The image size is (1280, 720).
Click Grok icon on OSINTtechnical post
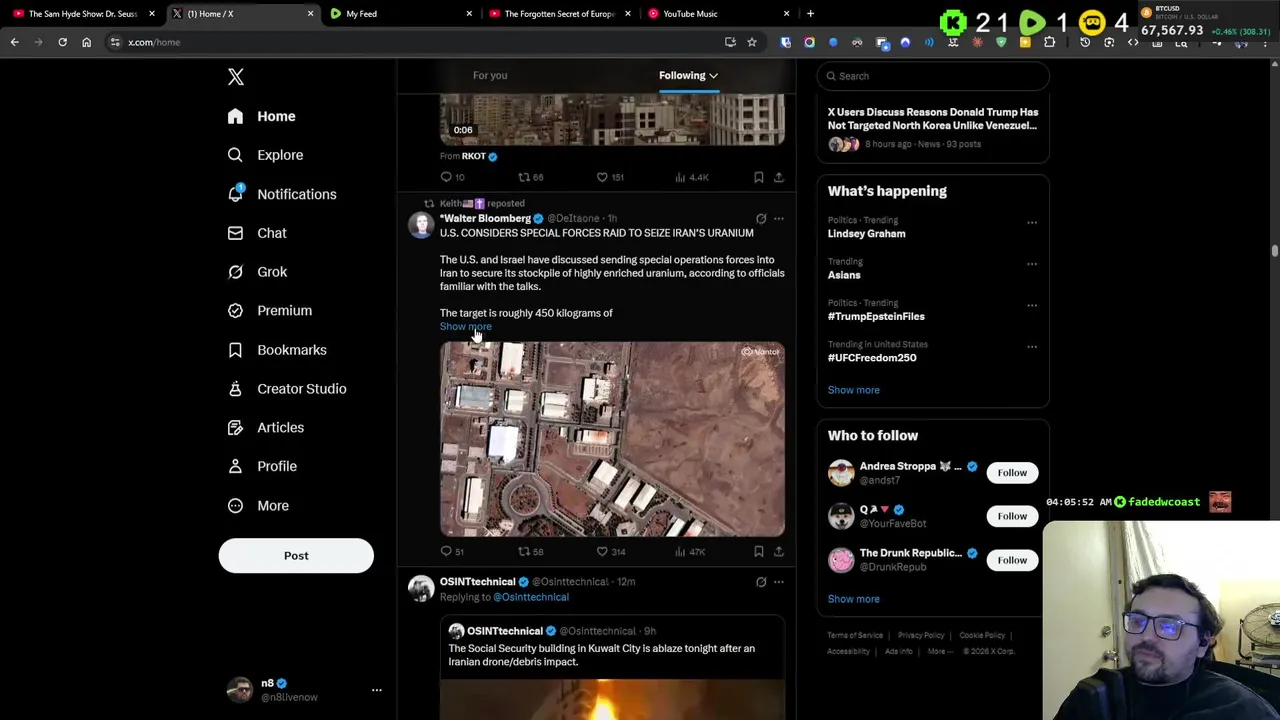click(x=761, y=582)
